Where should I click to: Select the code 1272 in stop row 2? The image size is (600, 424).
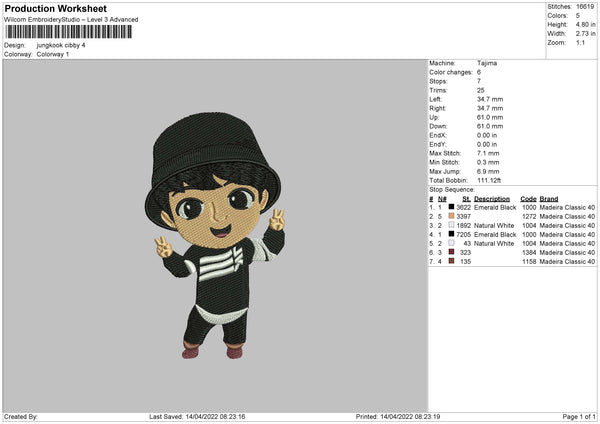pyautogui.click(x=529, y=217)
